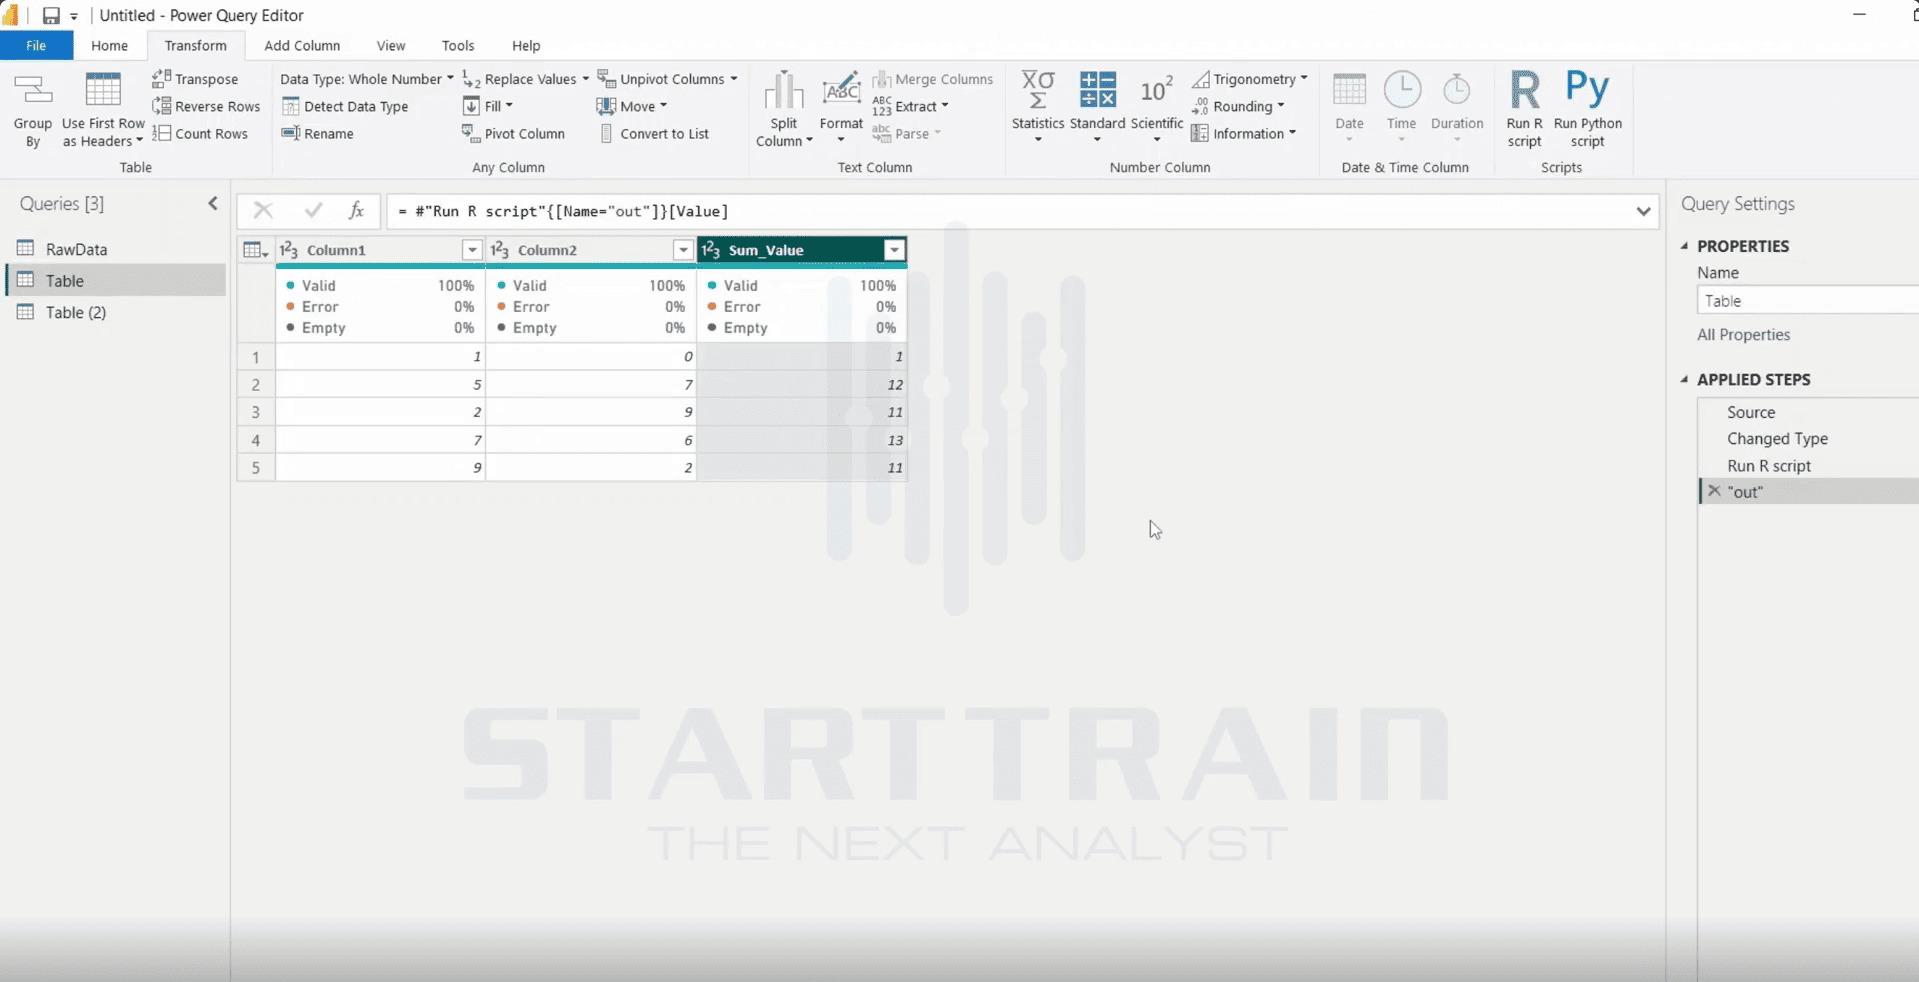Switch to the View tab
1919x982 pixels.
391,45
